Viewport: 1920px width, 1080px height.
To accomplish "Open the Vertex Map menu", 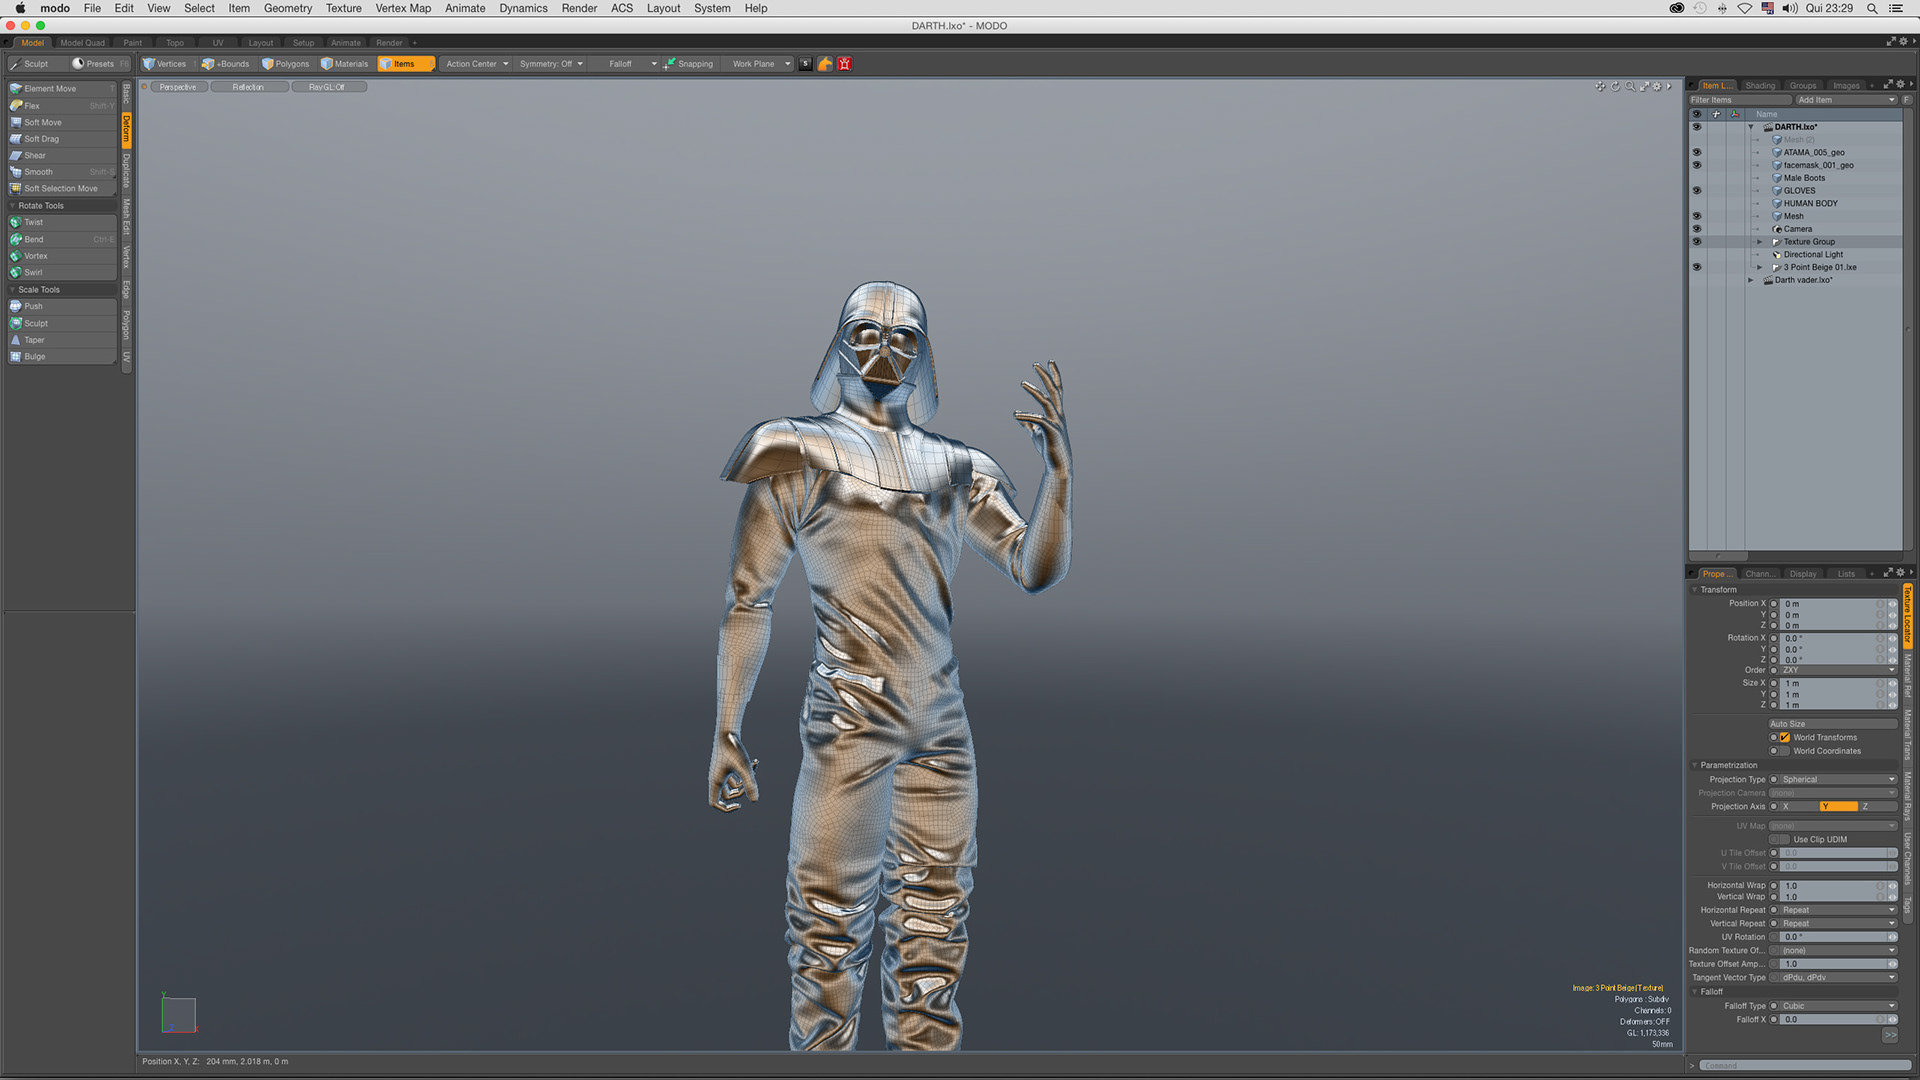I will [x=403, y=8].
